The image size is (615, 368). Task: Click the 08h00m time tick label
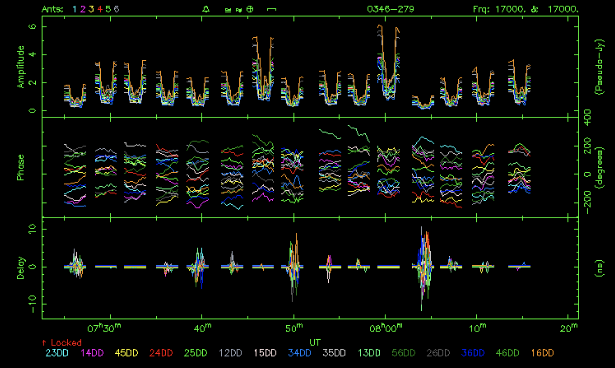coord(386,328)
